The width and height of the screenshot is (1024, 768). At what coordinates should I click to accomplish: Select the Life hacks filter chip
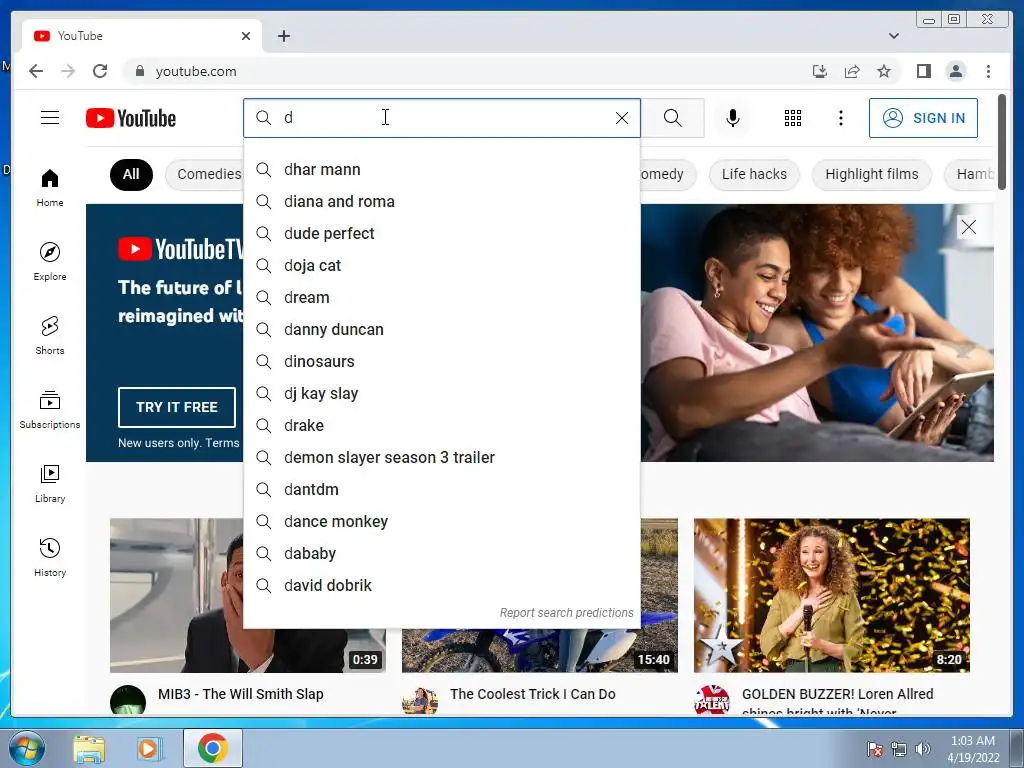point(754,174)
